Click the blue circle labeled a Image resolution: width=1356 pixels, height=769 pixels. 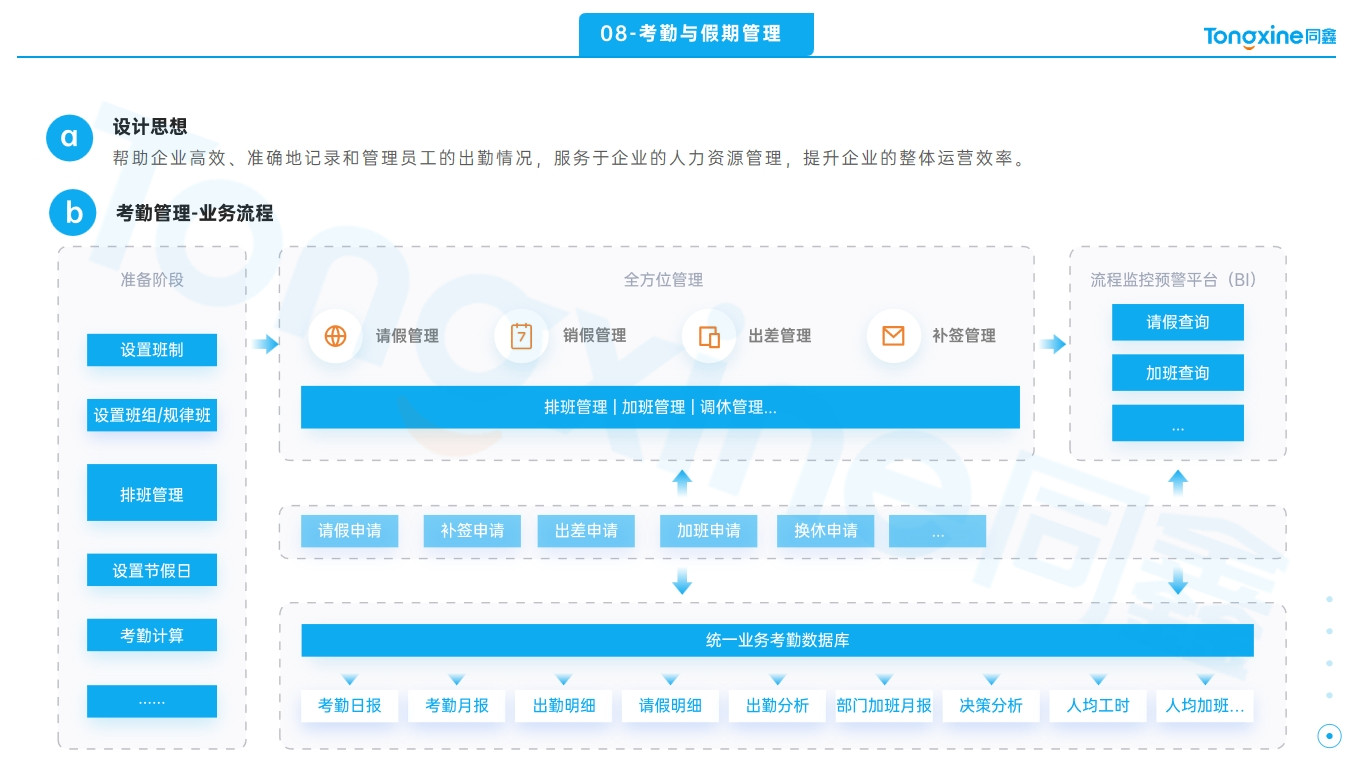(x=69, y=138)
